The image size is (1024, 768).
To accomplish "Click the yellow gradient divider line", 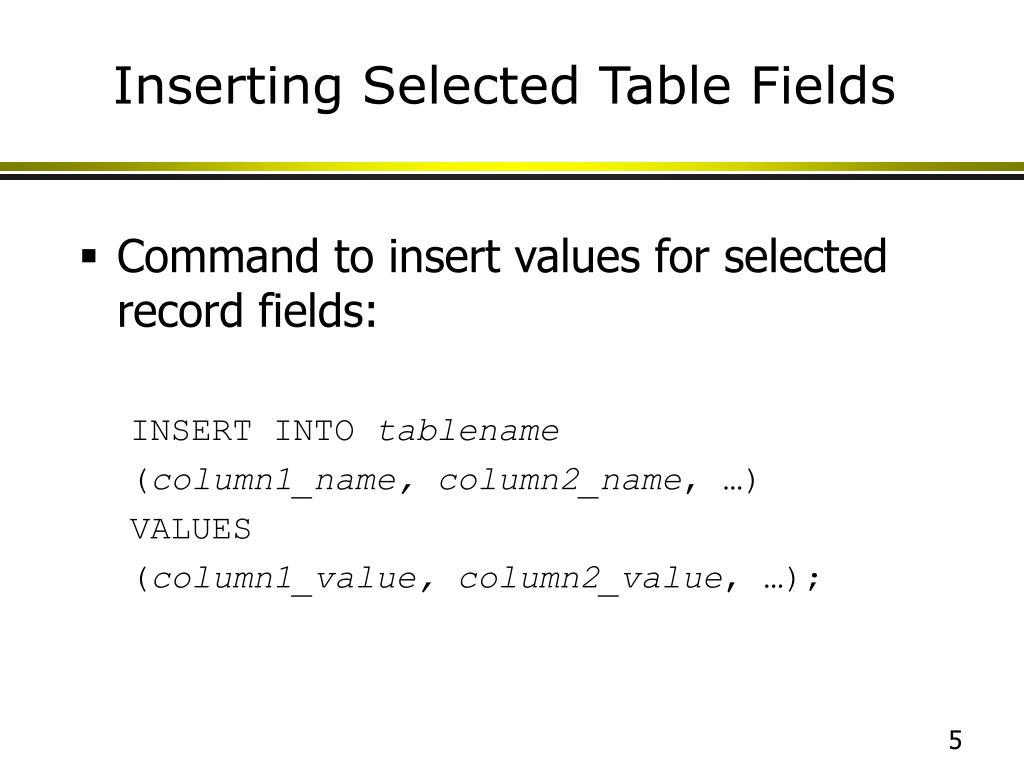I will coord(512,167).
